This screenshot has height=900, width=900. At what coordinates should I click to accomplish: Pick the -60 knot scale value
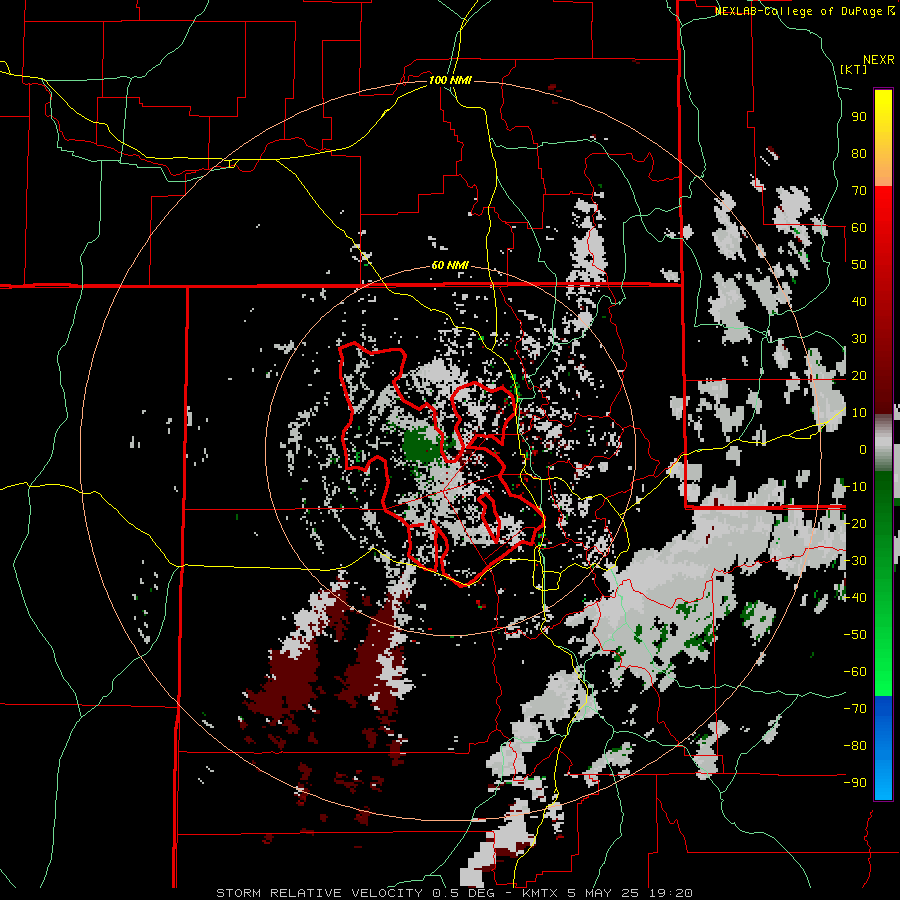[x=855, y=672]
